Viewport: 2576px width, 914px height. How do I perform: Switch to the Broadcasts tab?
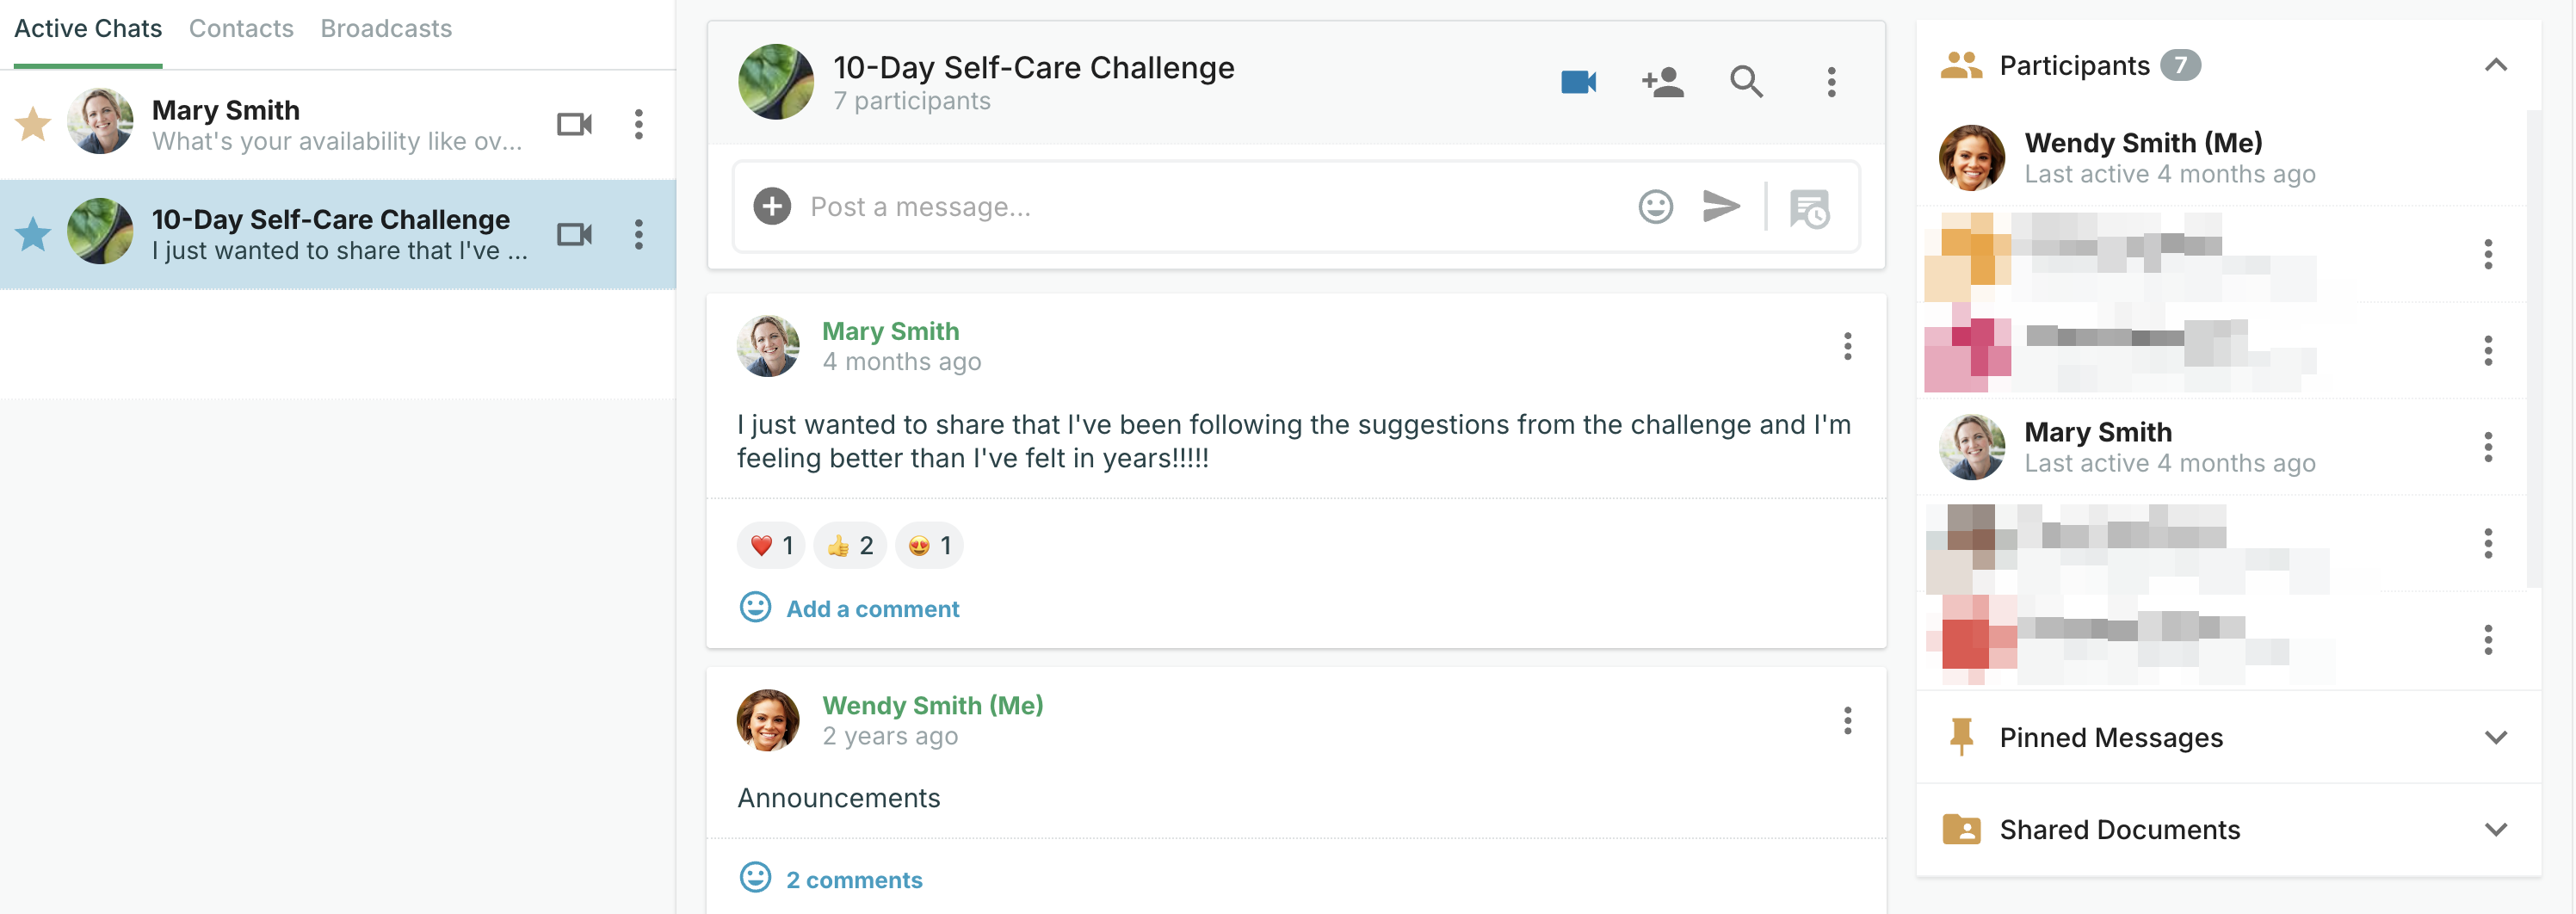(x=386, y=29)
